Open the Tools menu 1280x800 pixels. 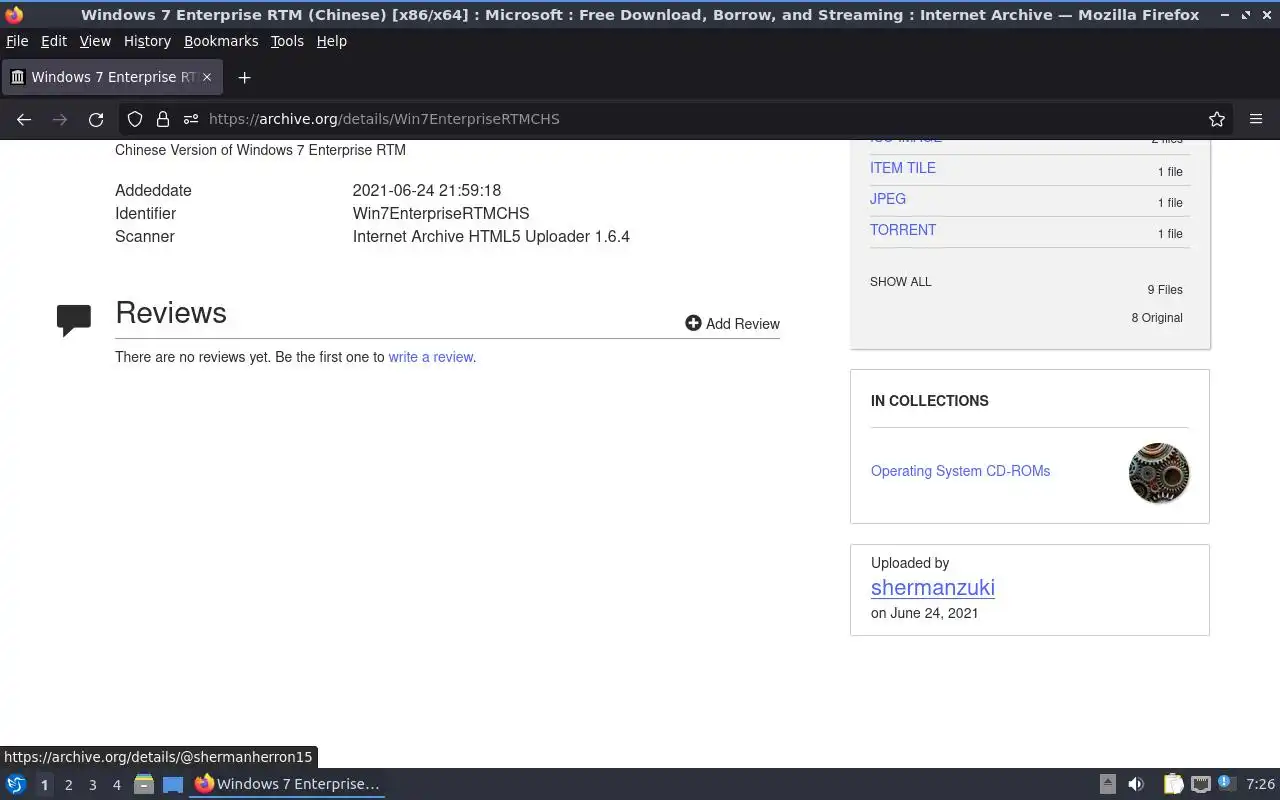coord(287,41)
